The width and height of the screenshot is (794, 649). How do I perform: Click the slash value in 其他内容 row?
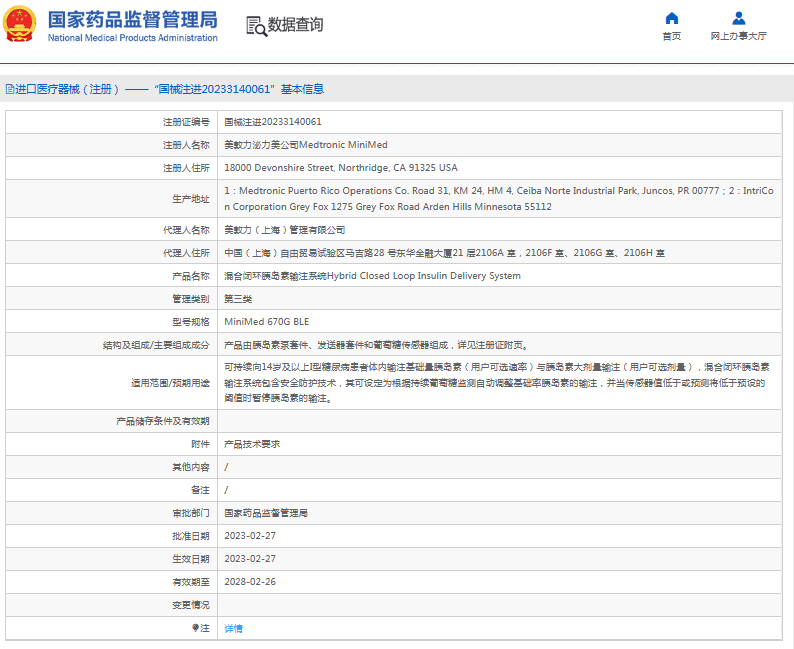click(226, 467)
